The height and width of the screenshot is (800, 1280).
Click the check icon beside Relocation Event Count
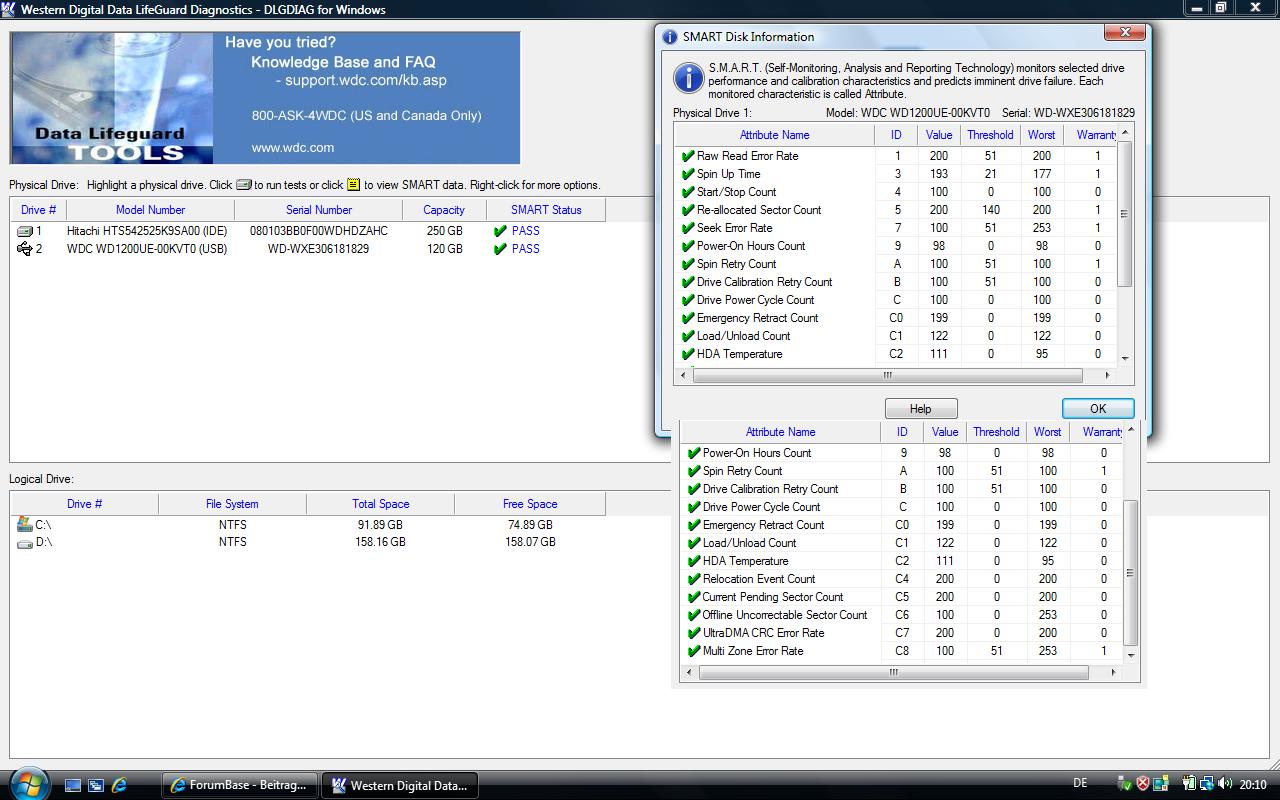[x=694, y=579]
